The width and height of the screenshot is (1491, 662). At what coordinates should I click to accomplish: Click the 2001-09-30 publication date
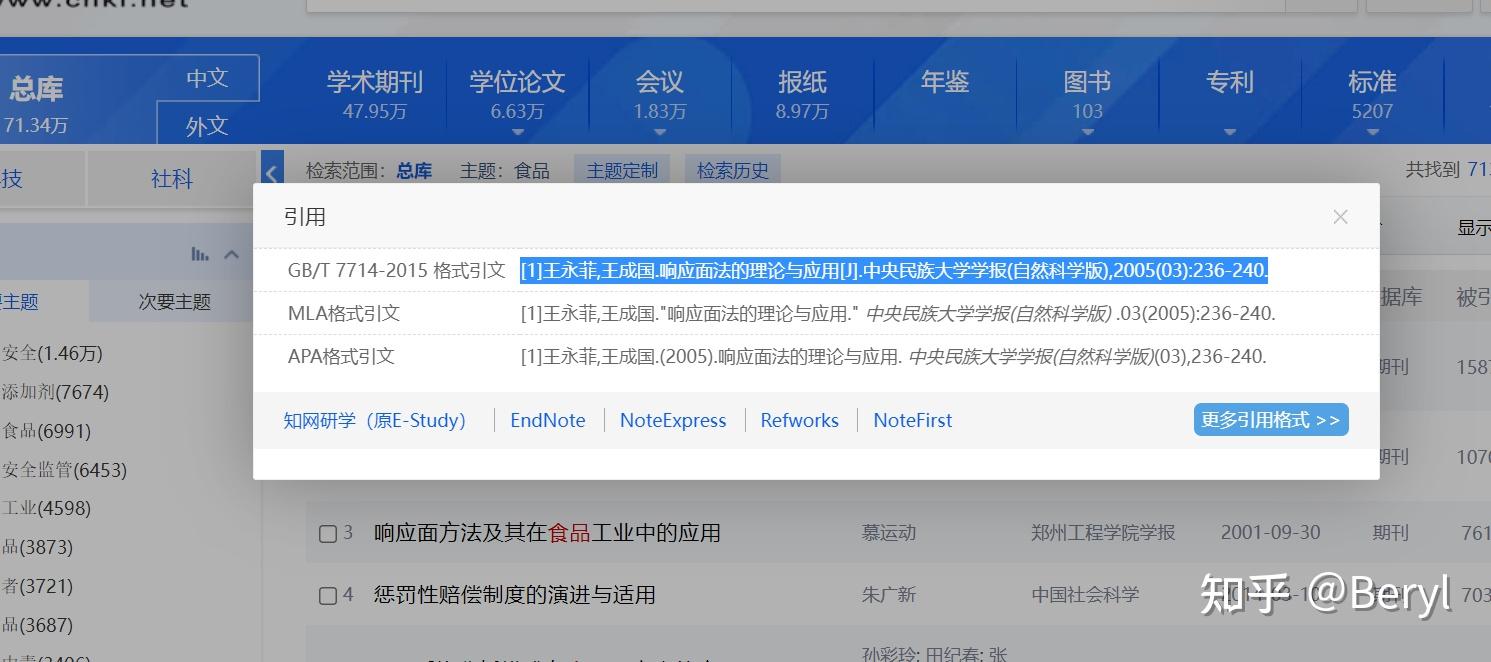coord(1271,533)
